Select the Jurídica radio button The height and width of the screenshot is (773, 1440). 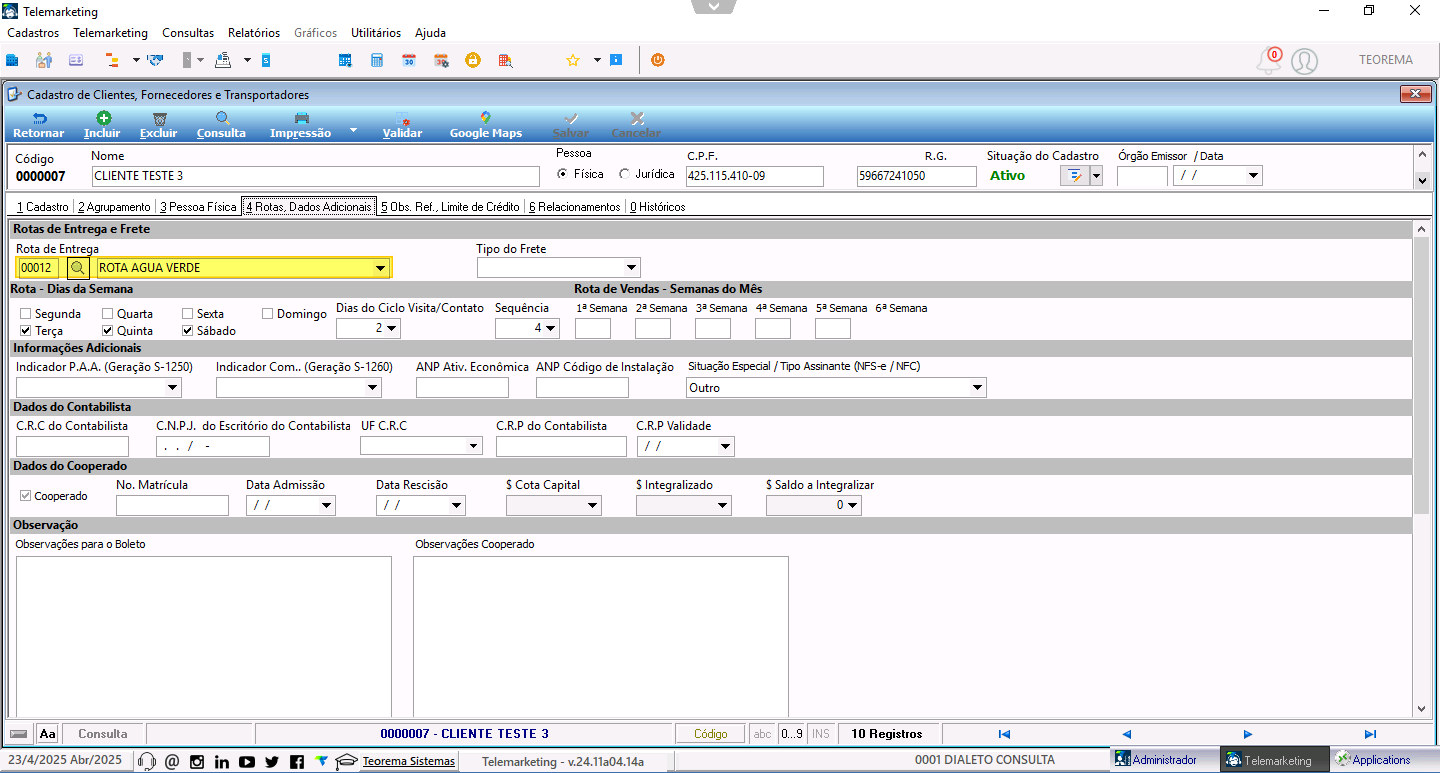(625, 174)
